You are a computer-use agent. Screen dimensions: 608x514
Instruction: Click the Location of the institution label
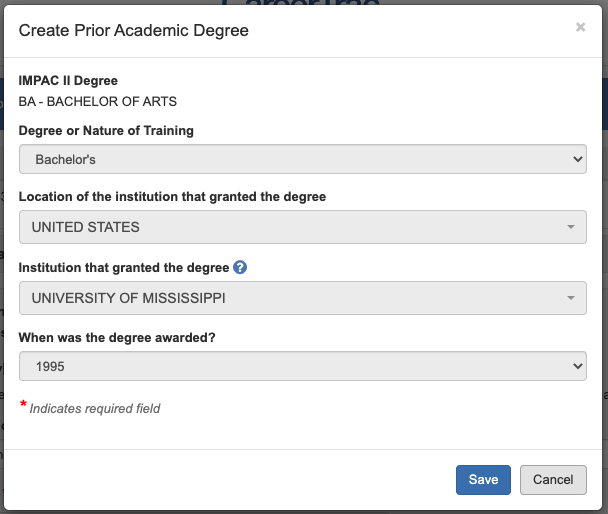(x=172, y=197)
